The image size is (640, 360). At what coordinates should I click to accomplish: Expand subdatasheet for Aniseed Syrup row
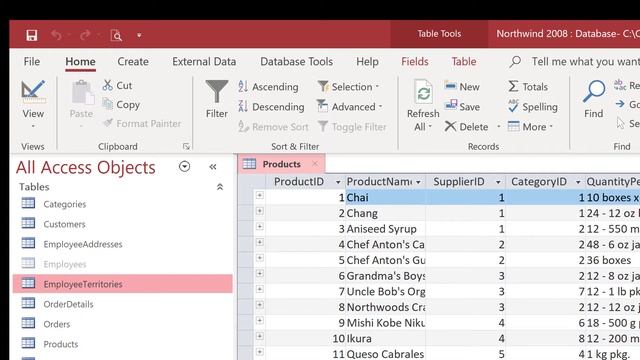tap(260, 227)
